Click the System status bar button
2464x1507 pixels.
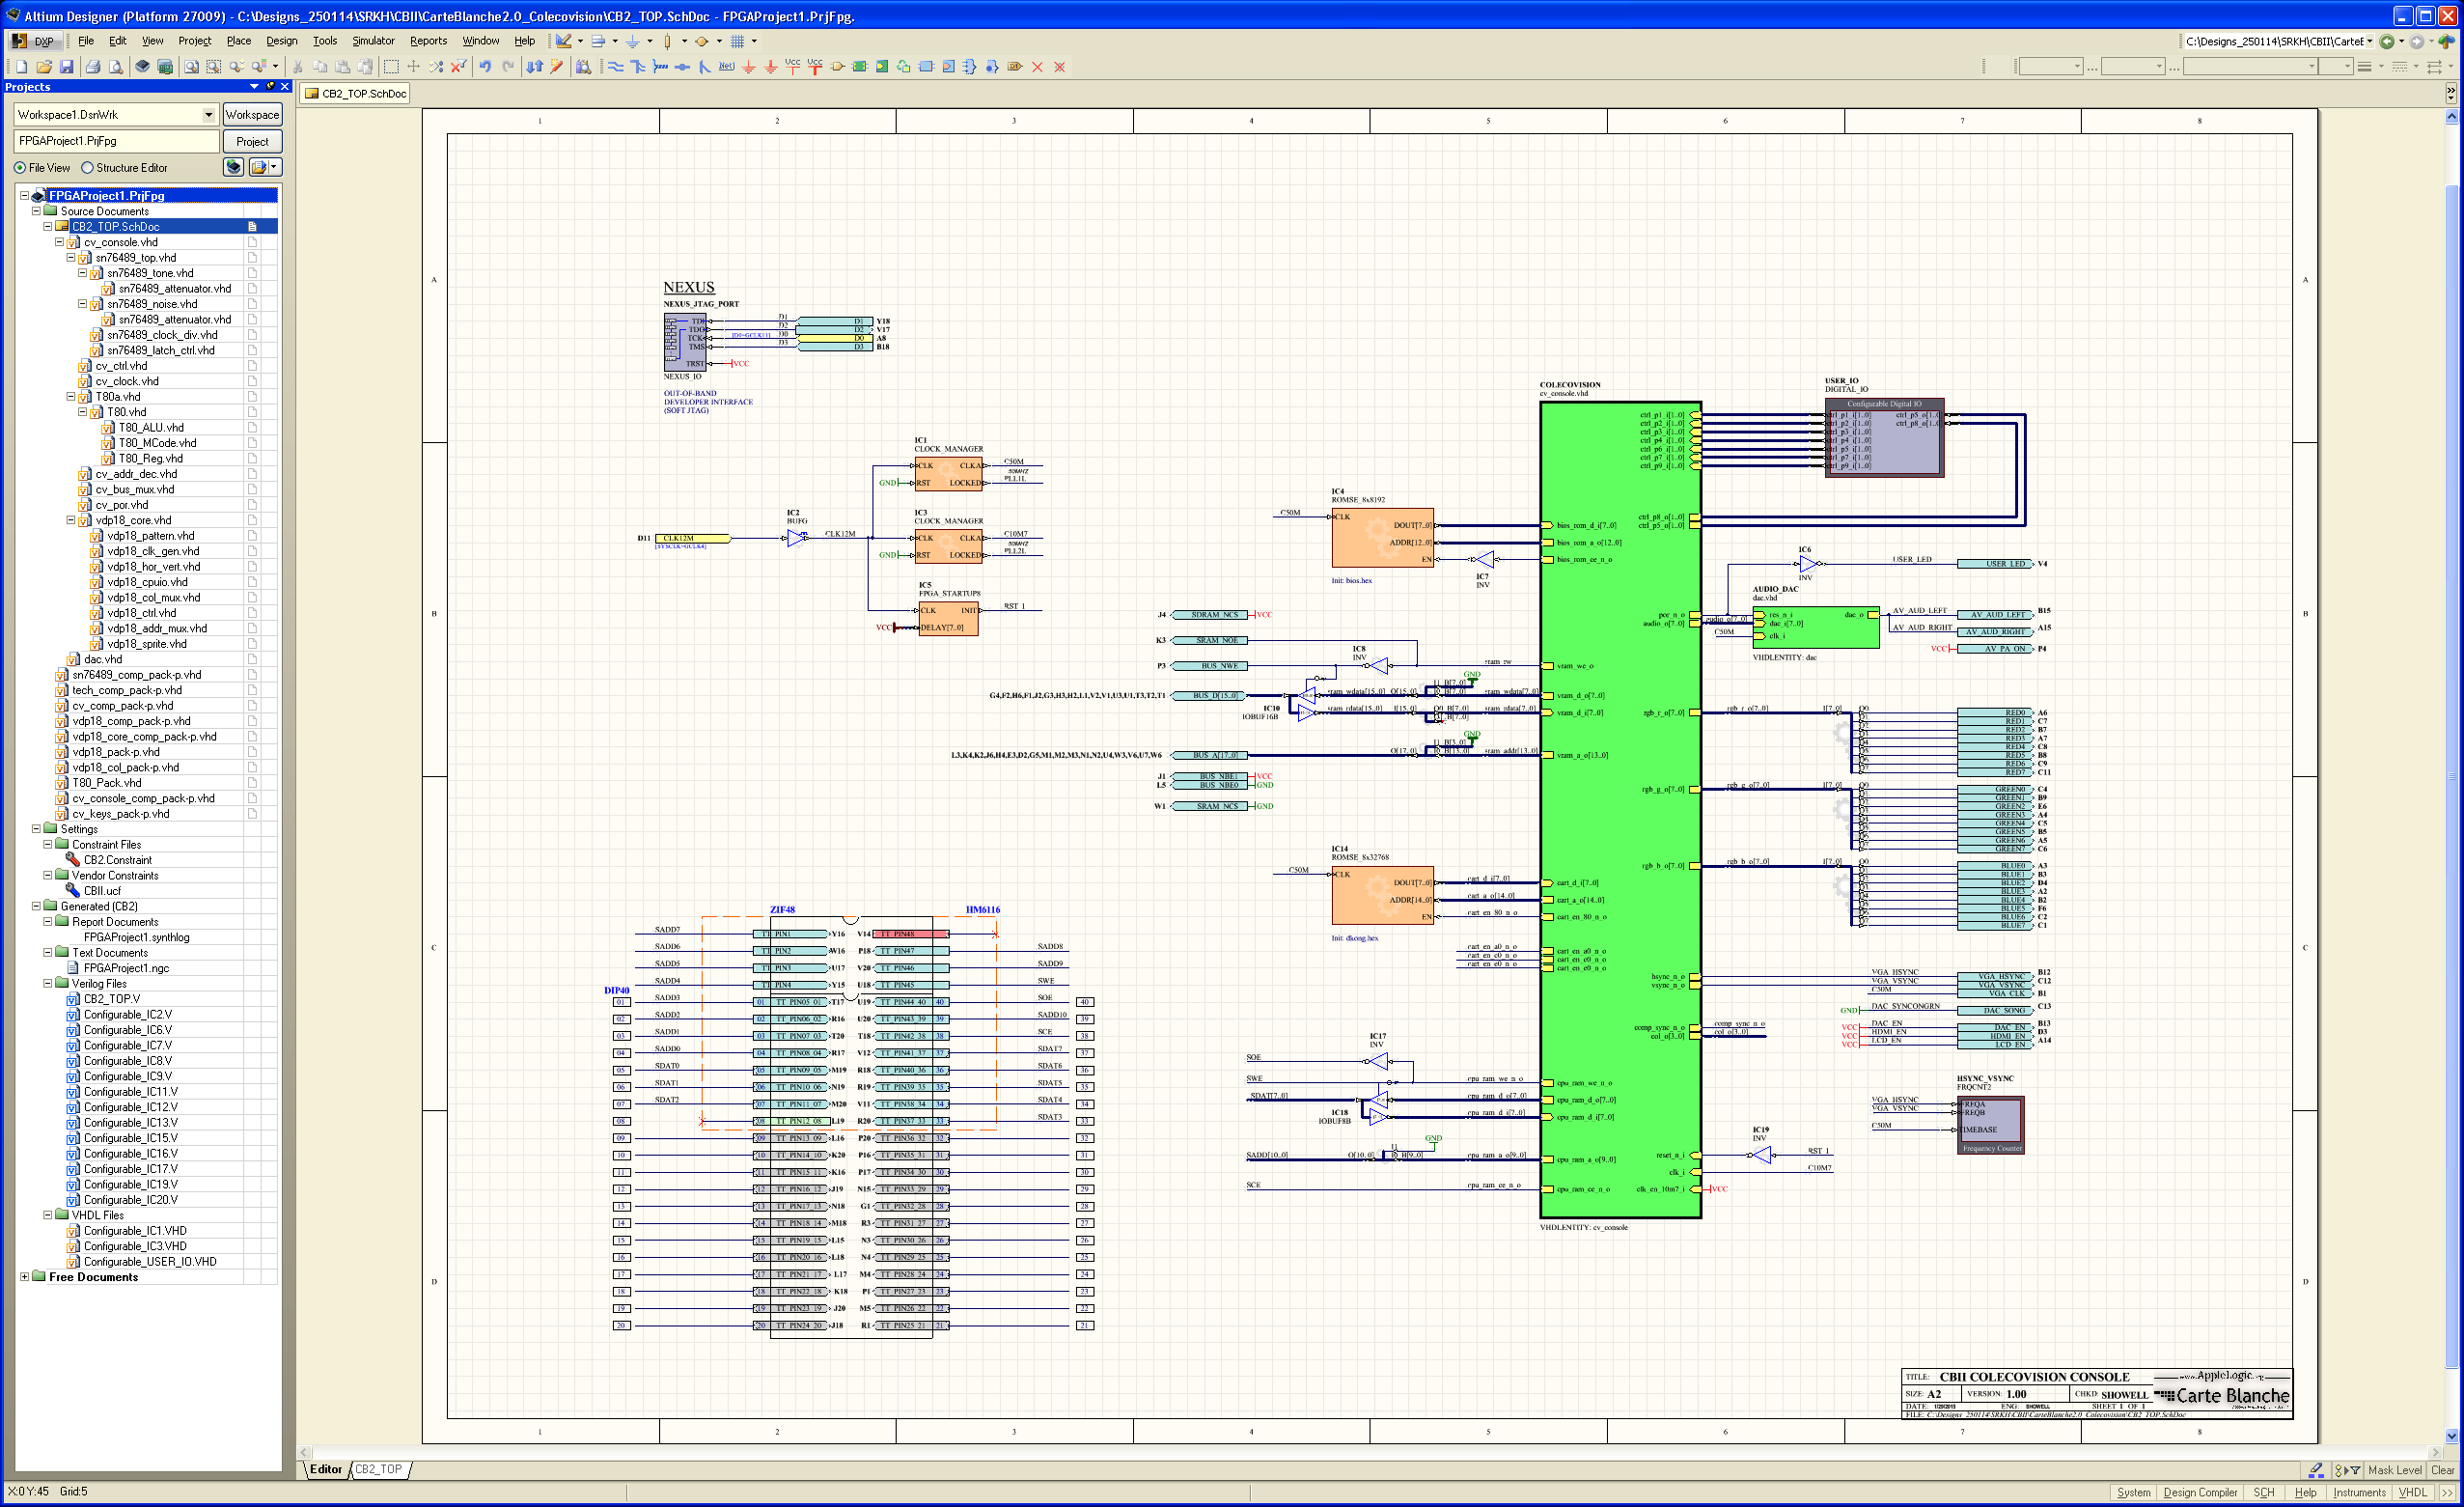point(2133,1492)
